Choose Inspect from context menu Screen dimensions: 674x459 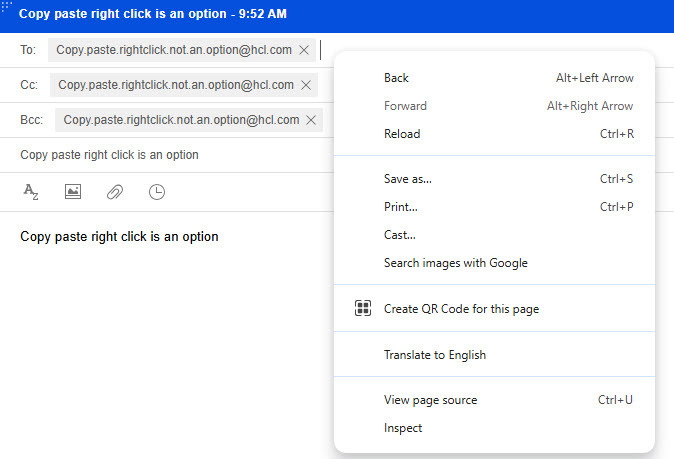point(403,428)
